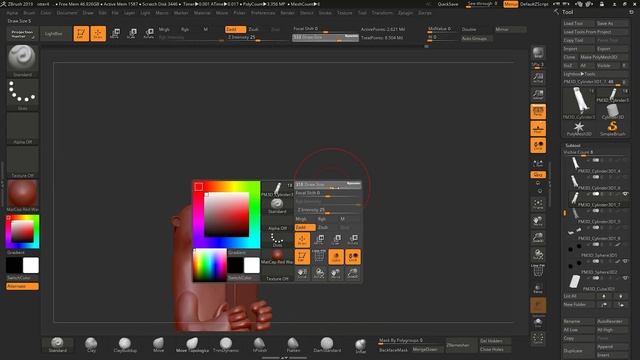The image size is (640, 360).
Task: Activate Edit mode button on the top shelf
Action: click(x=81, y=33)
